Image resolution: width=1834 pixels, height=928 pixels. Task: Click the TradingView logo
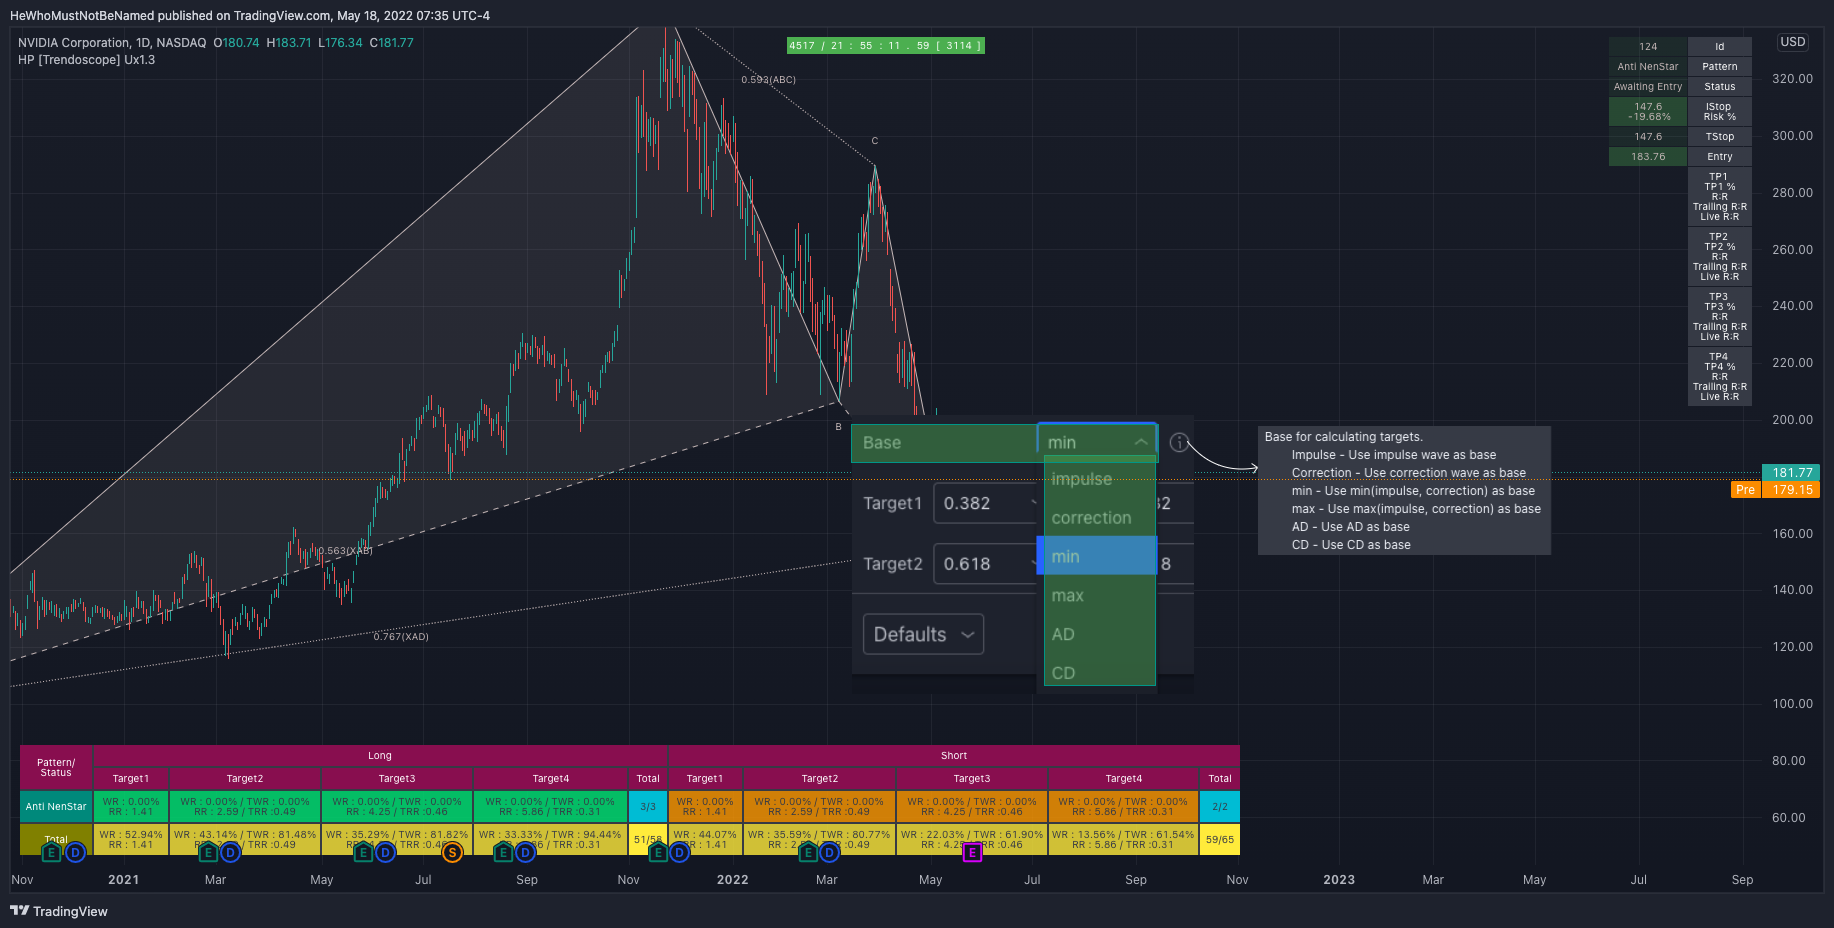[x=59, y=911]
